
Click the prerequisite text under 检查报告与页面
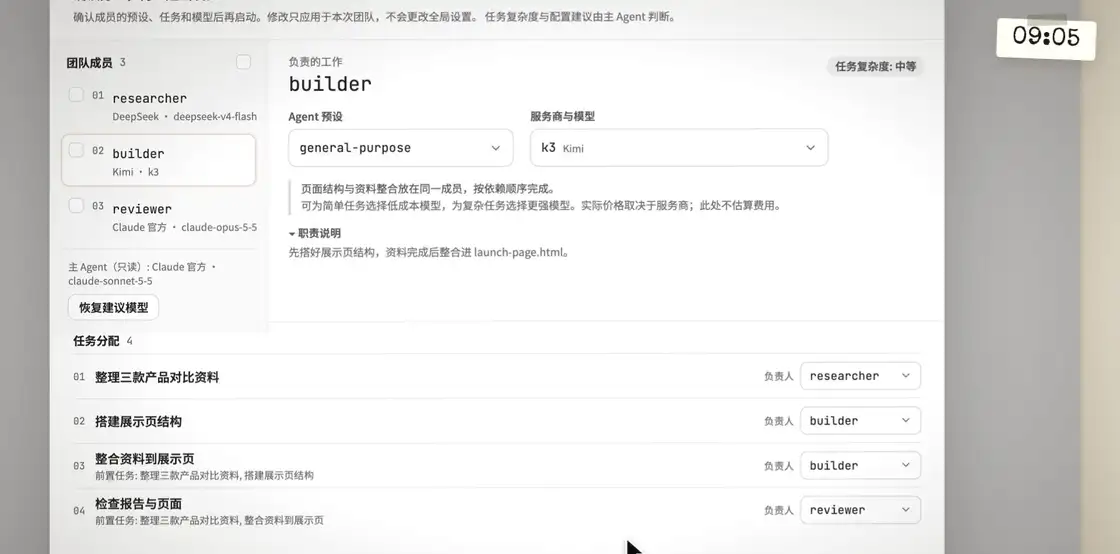click(x=209, y=520)
